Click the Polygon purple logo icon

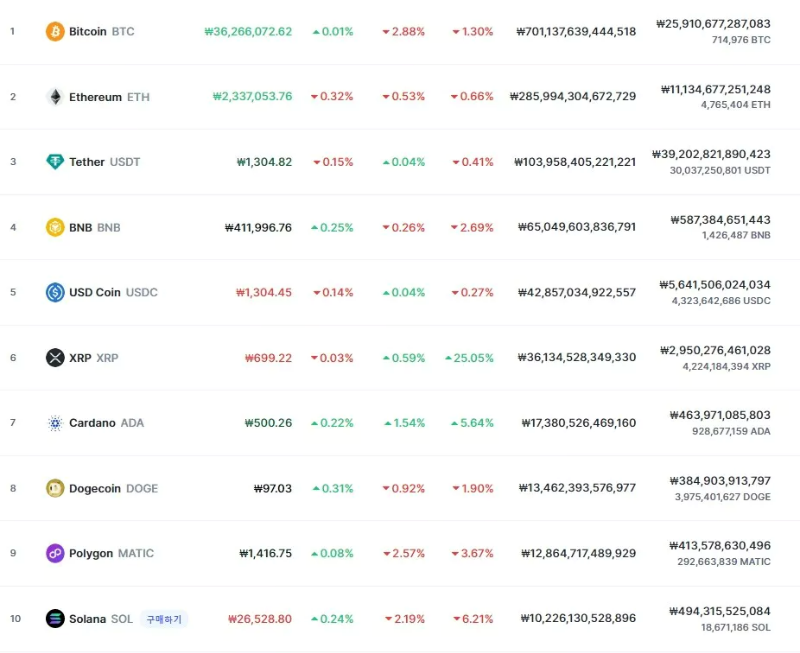(55, 553)
